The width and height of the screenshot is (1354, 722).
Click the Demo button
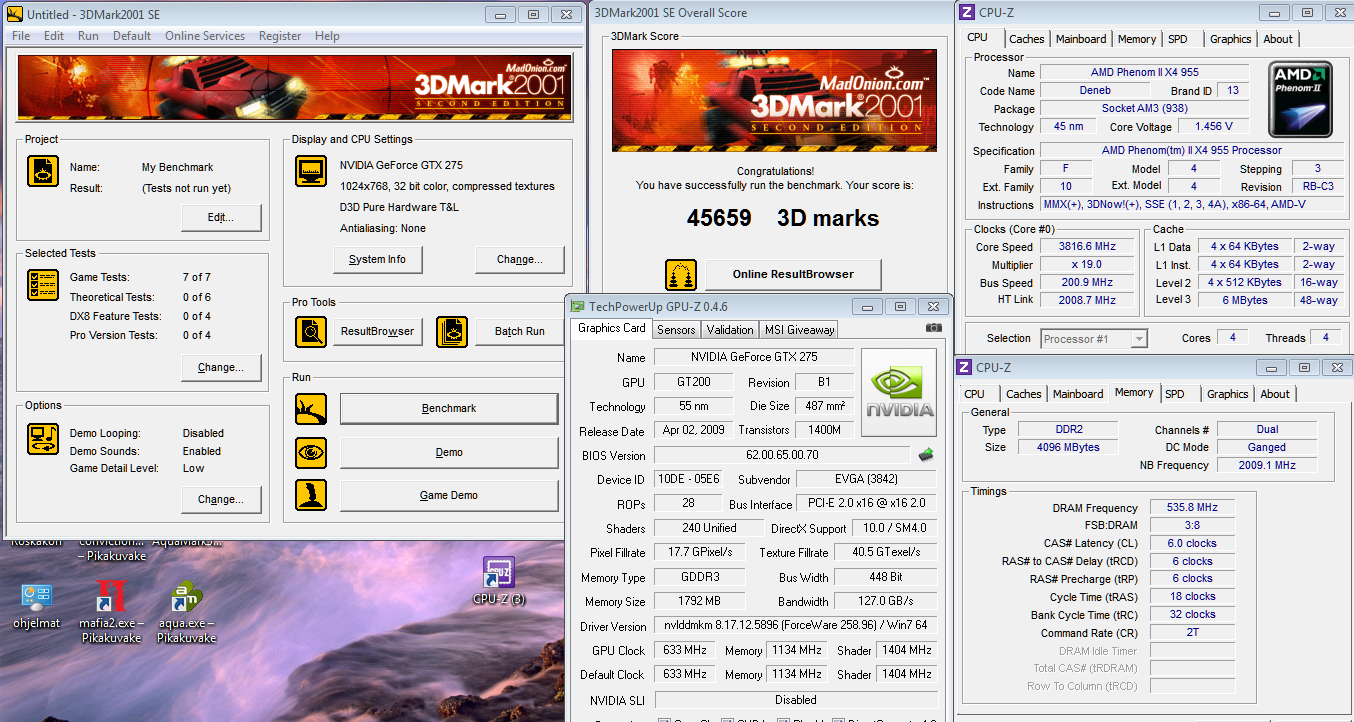tap(449, 452)
